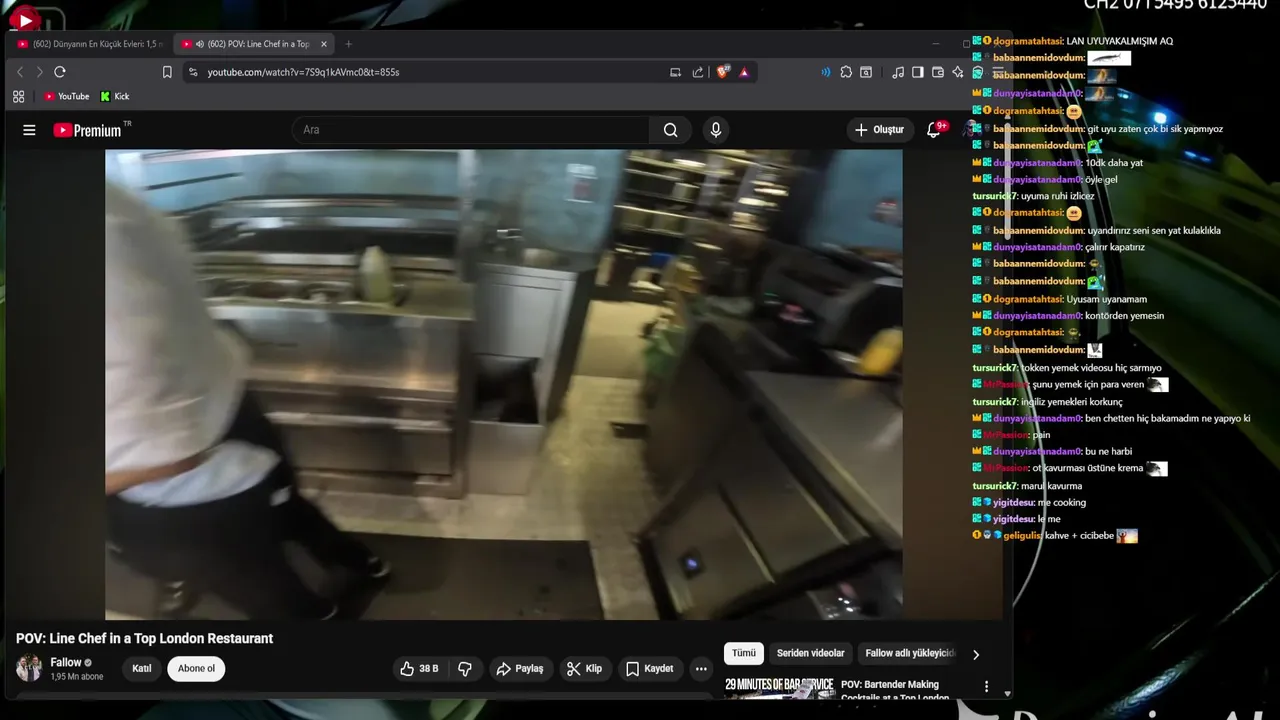This screenshot has width=1280, height=720.
Task: Open the Fallow channel name link
Action: coord(66,662)
